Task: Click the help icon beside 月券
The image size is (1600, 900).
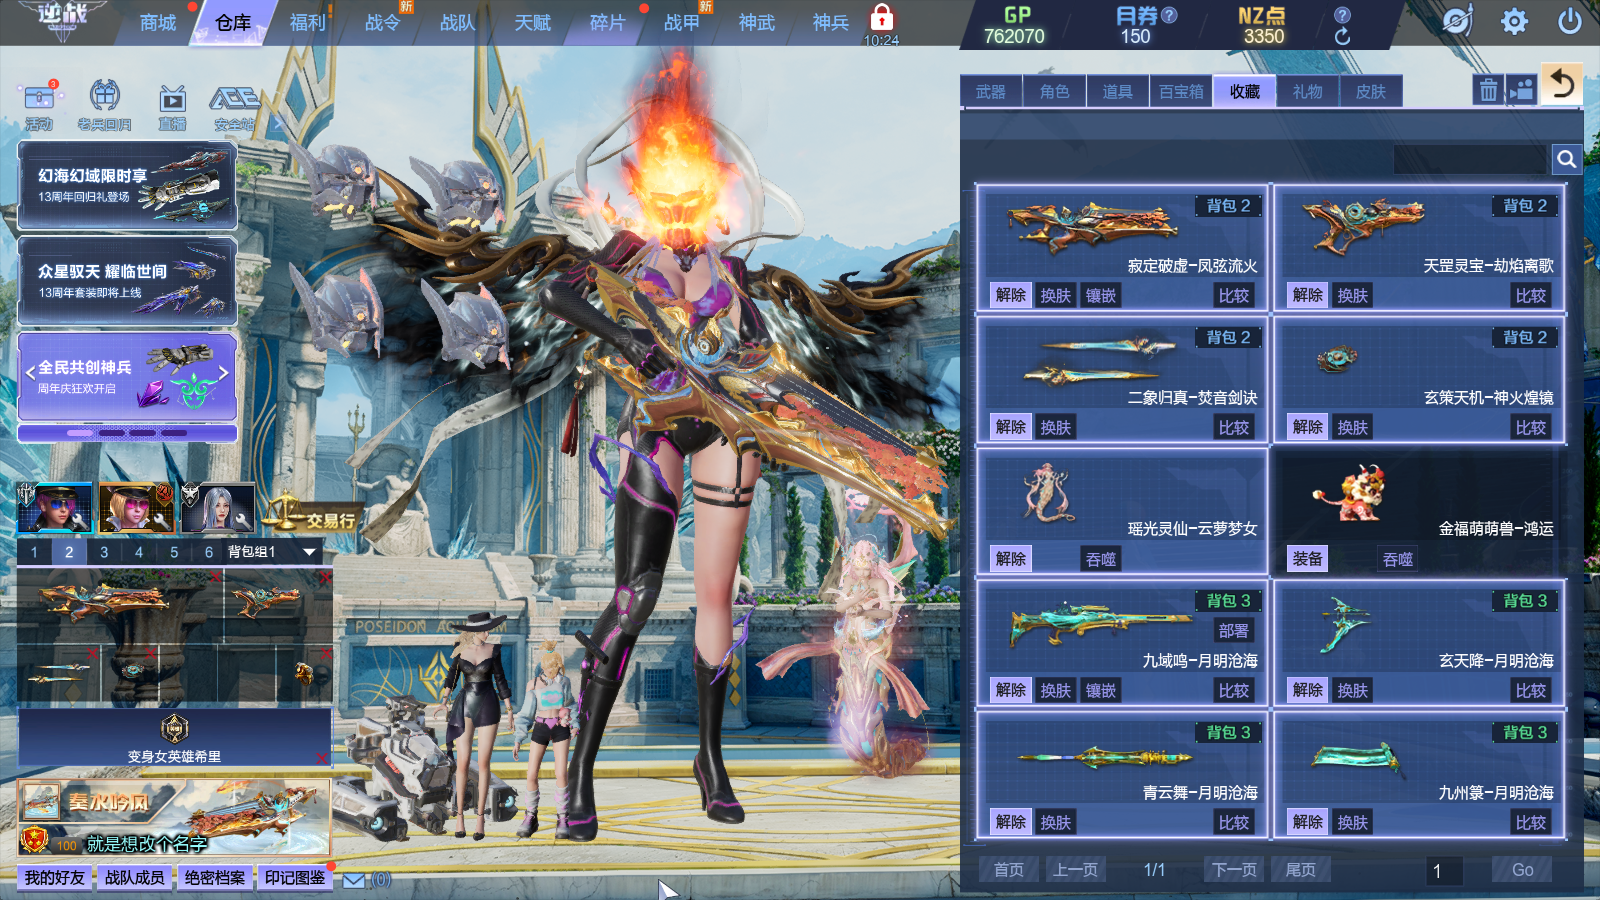Action: (1169, 15)
